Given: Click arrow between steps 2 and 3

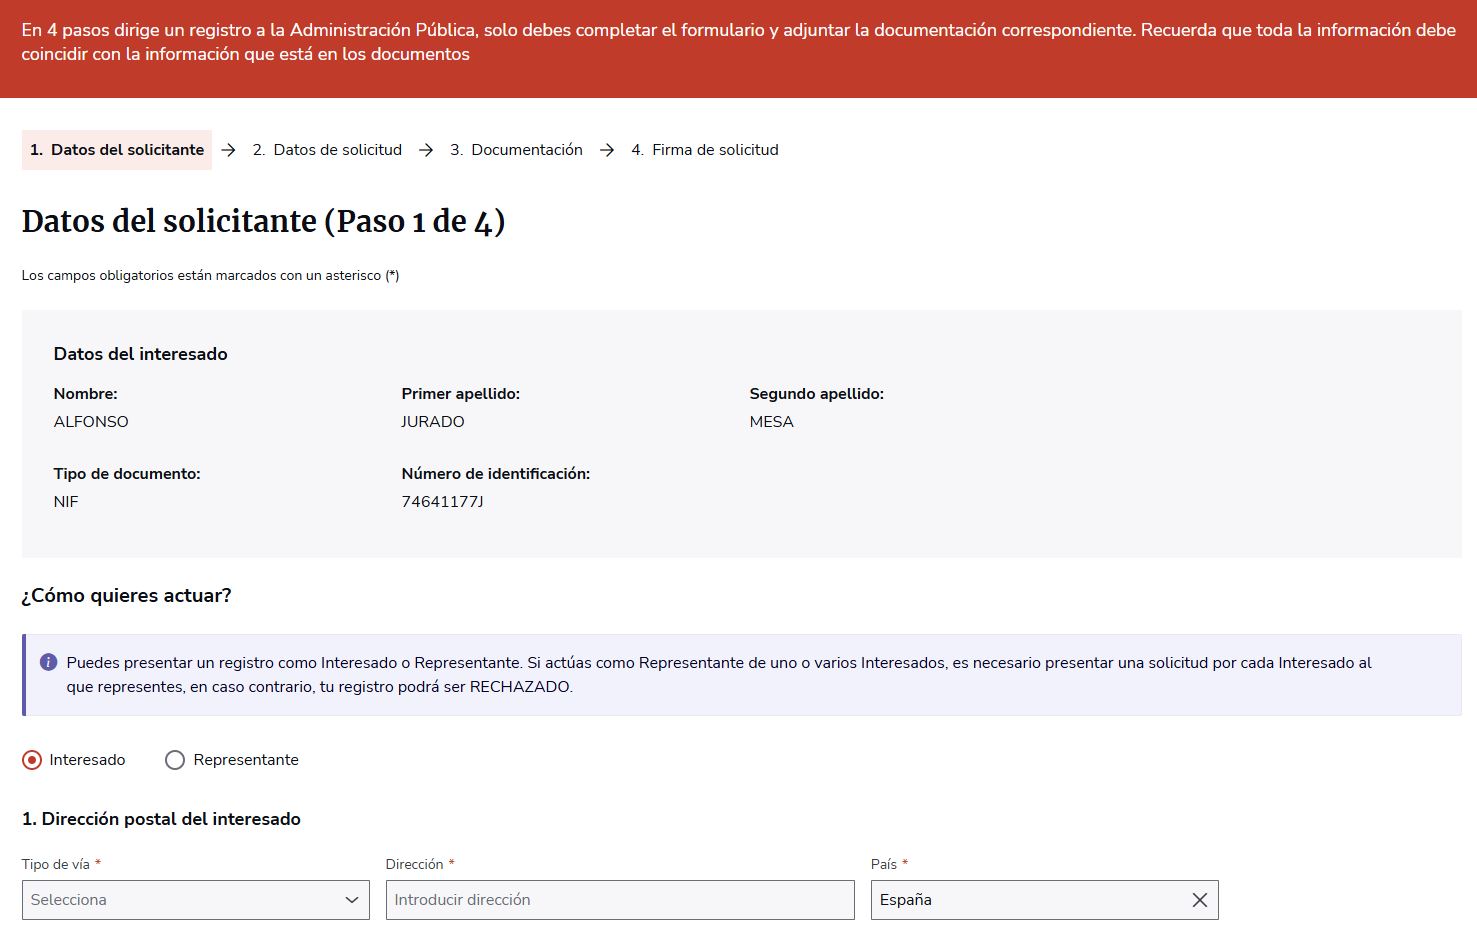Looking at the screenshot, I should tap(426, 150).
